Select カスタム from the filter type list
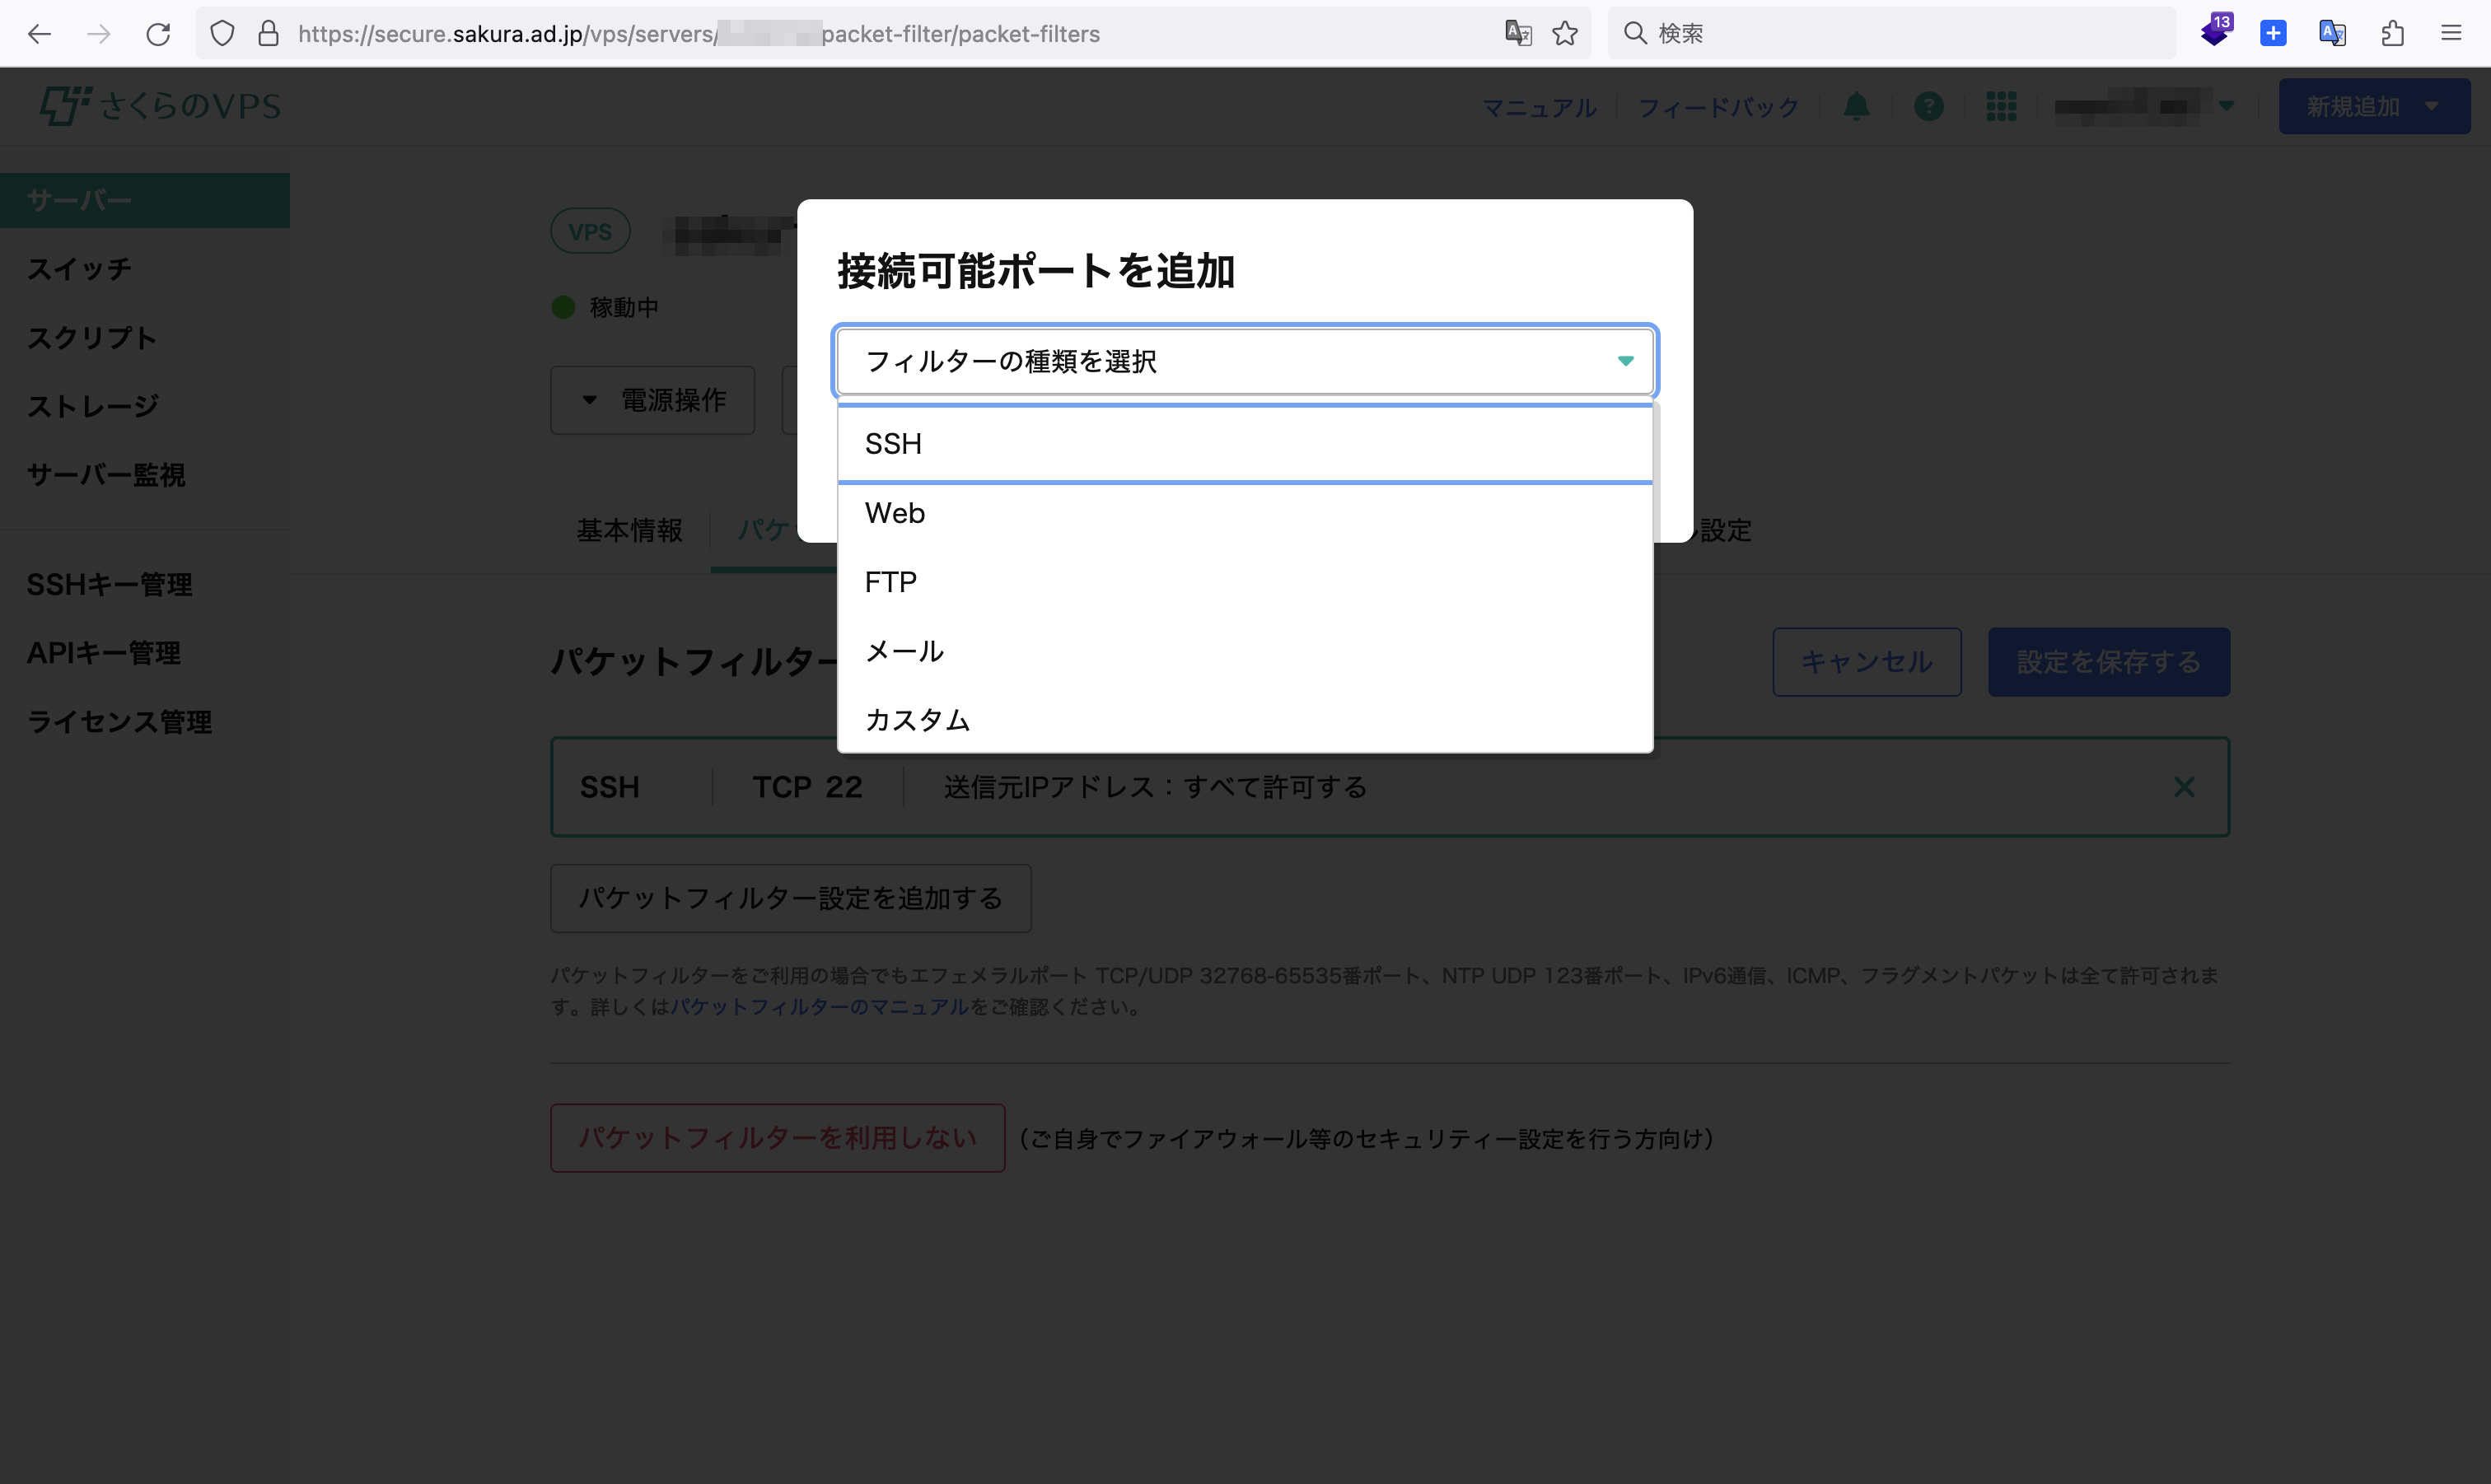This screenshot has height=1484, width=2491. (x=1245, y=720)
